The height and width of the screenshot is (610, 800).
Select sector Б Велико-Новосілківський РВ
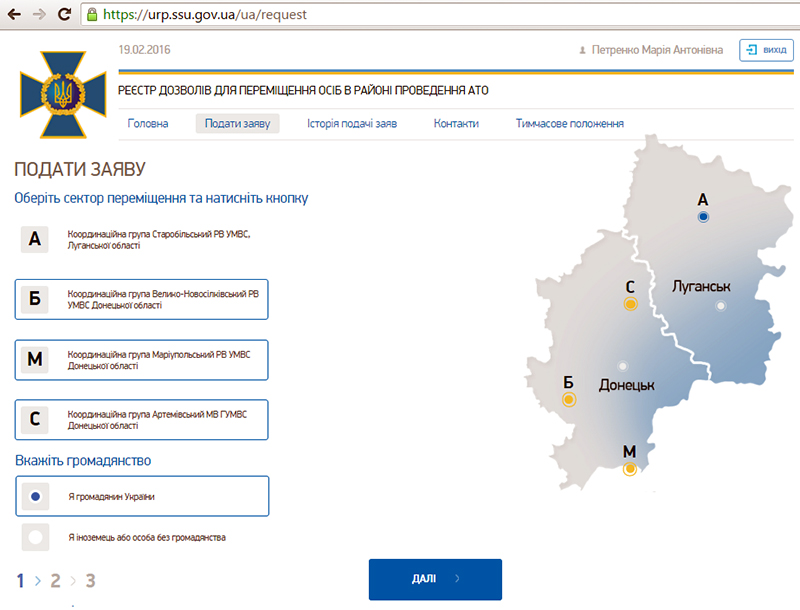click(141, 299)
